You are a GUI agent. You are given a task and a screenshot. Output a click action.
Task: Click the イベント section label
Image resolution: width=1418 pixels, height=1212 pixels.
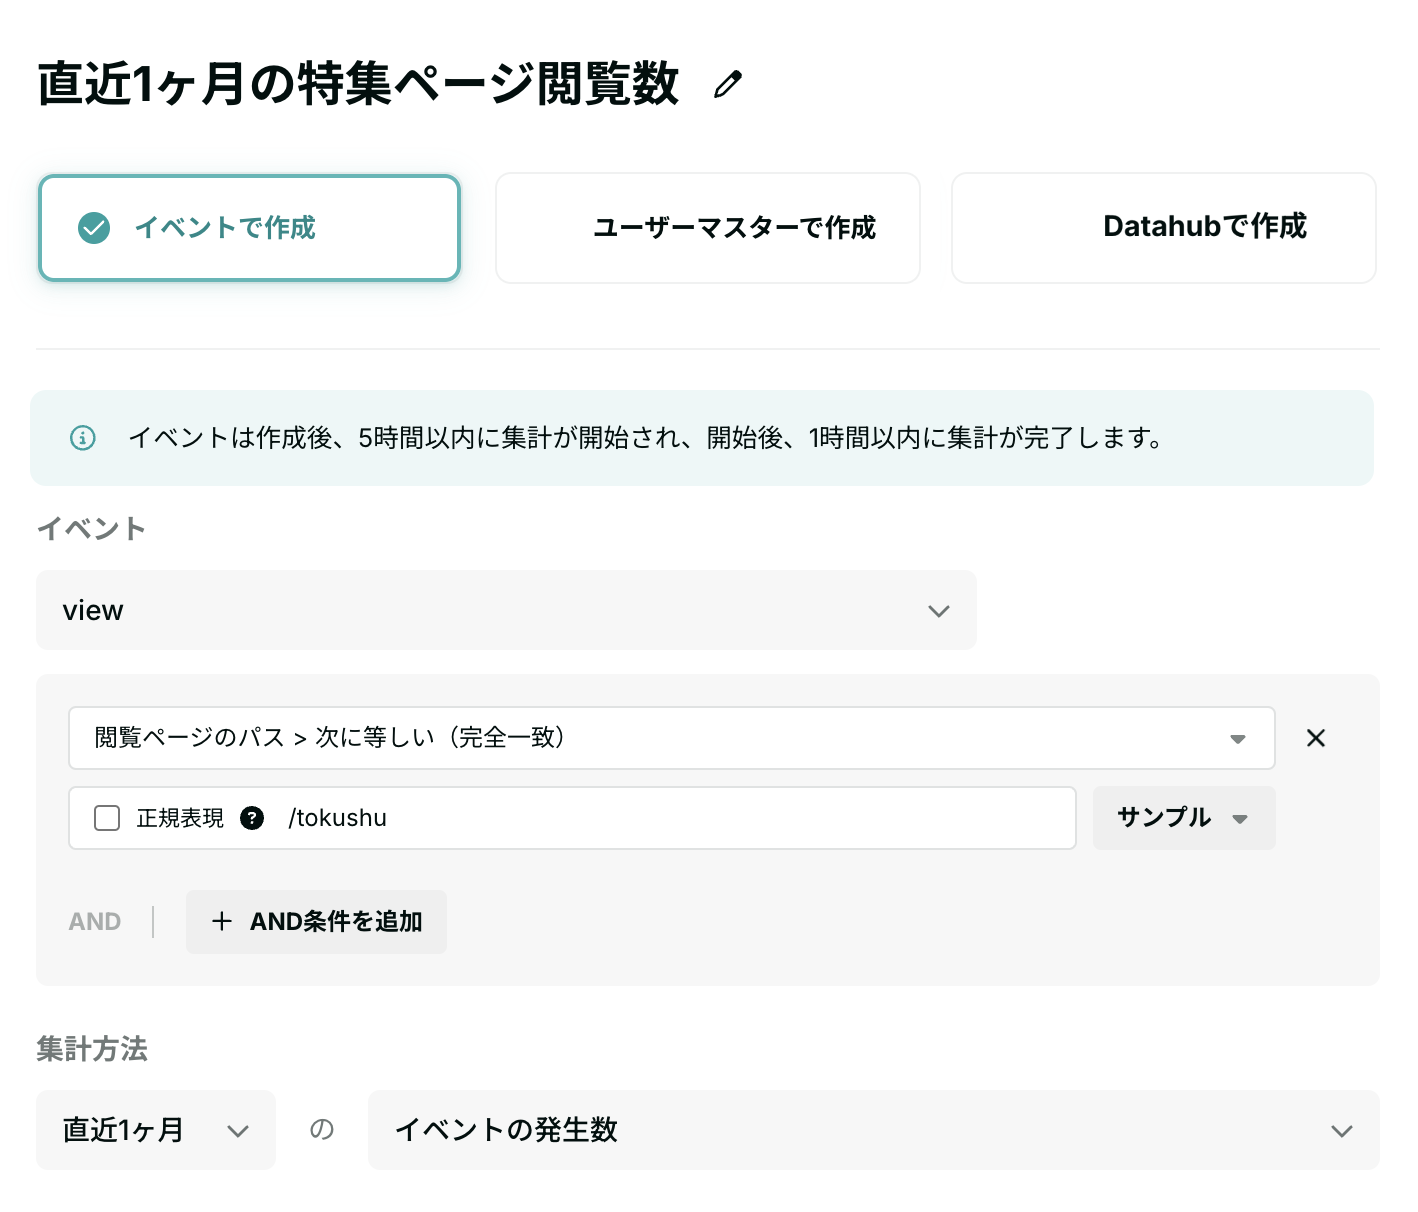tap(91, 528)
